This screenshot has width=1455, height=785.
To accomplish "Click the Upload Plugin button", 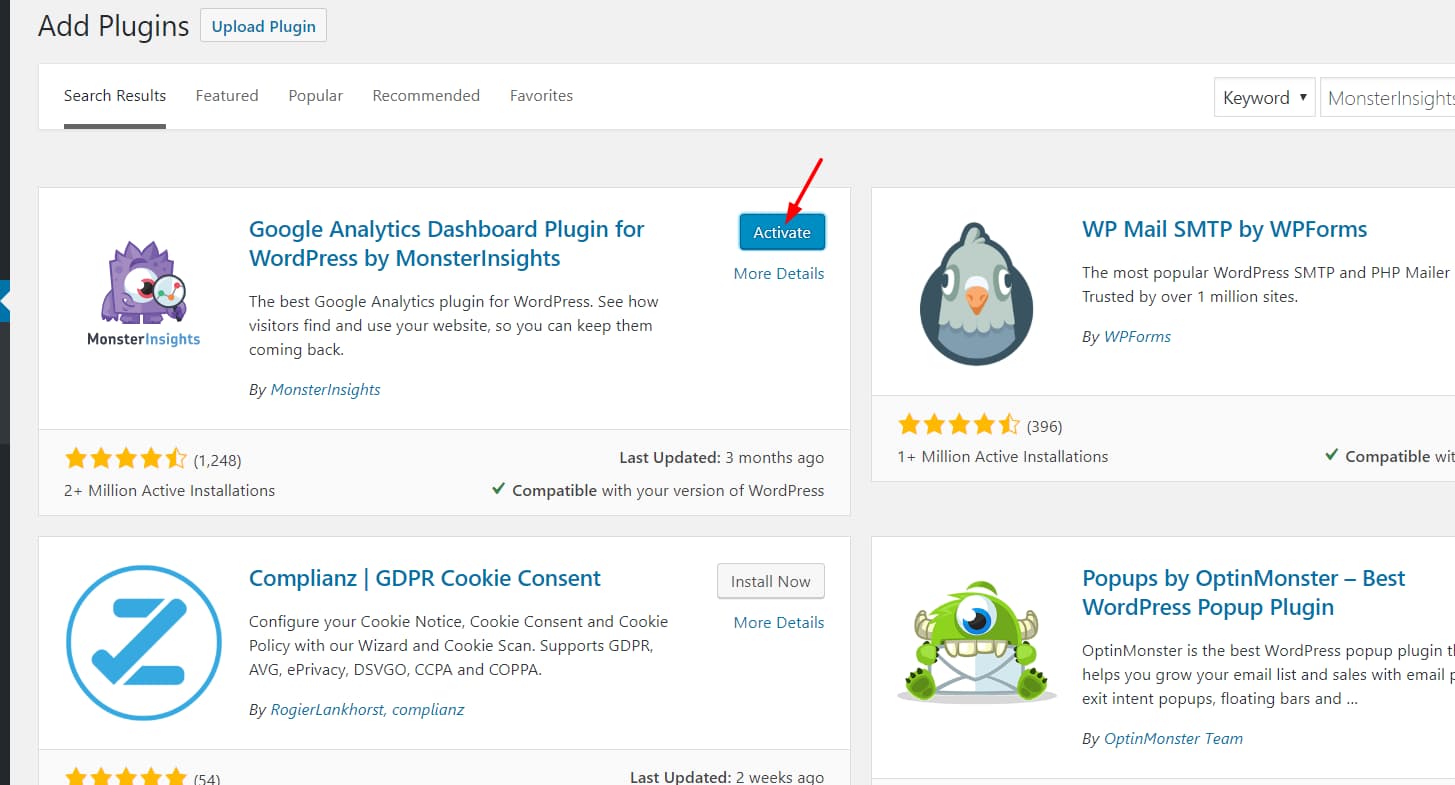I will pyautogui.click(x=263, y=26).
